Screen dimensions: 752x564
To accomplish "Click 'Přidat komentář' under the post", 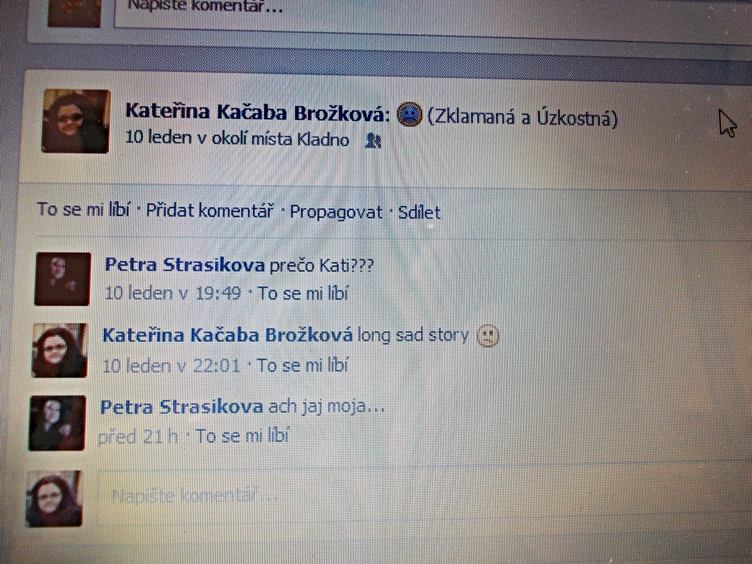I will [x=210, y=211].
